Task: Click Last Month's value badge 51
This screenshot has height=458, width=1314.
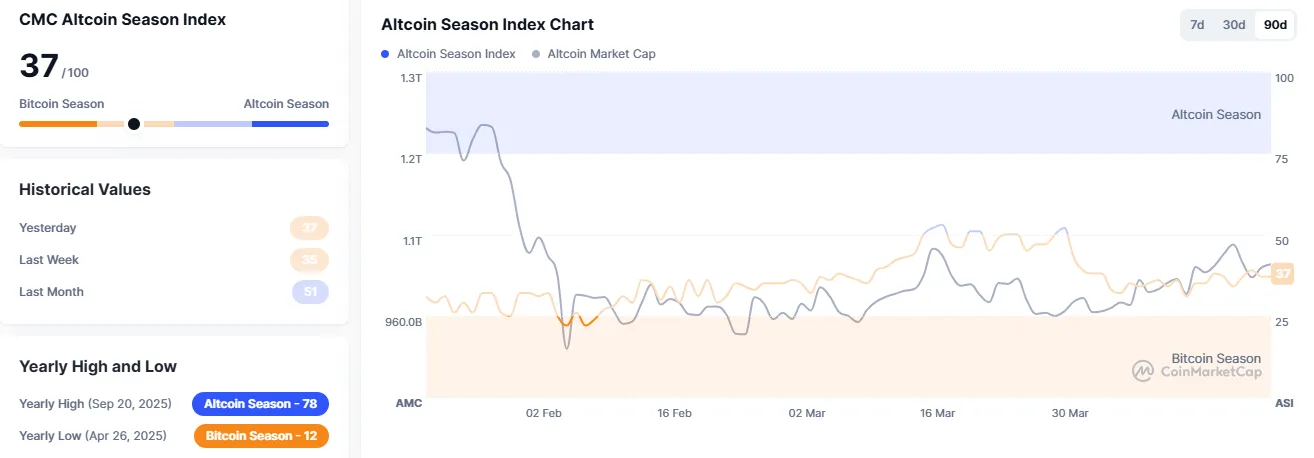Action: 310,292
